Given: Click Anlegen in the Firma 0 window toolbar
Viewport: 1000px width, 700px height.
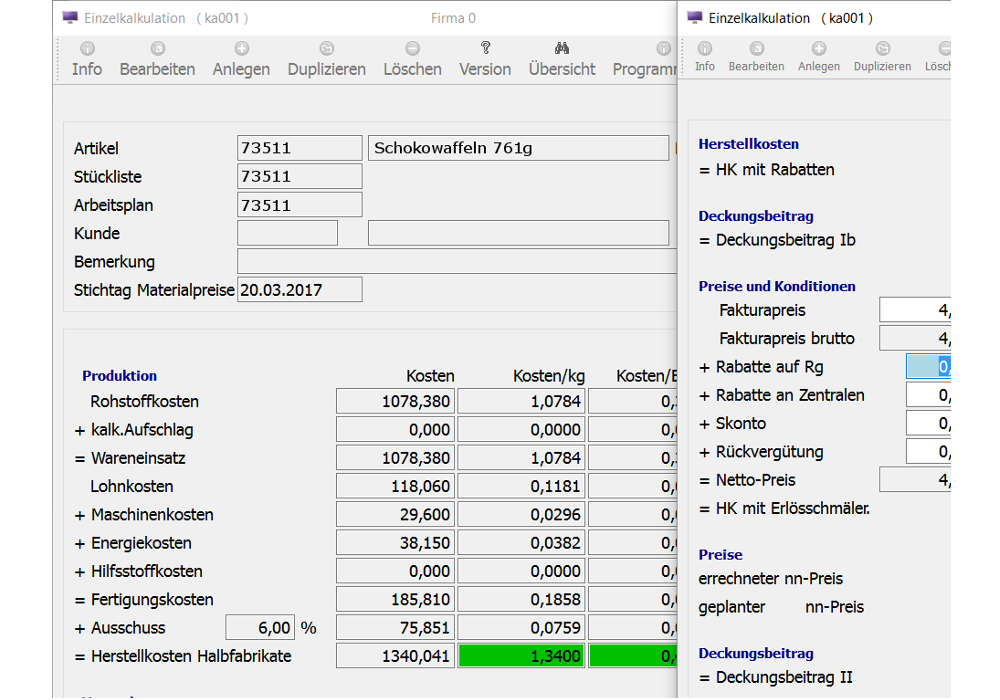Looking at the screenshot, I should (241, 59).
